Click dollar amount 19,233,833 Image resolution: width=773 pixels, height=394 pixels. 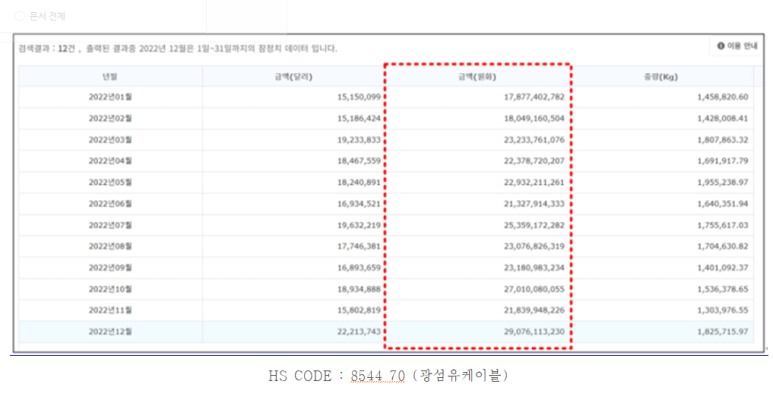359,140
